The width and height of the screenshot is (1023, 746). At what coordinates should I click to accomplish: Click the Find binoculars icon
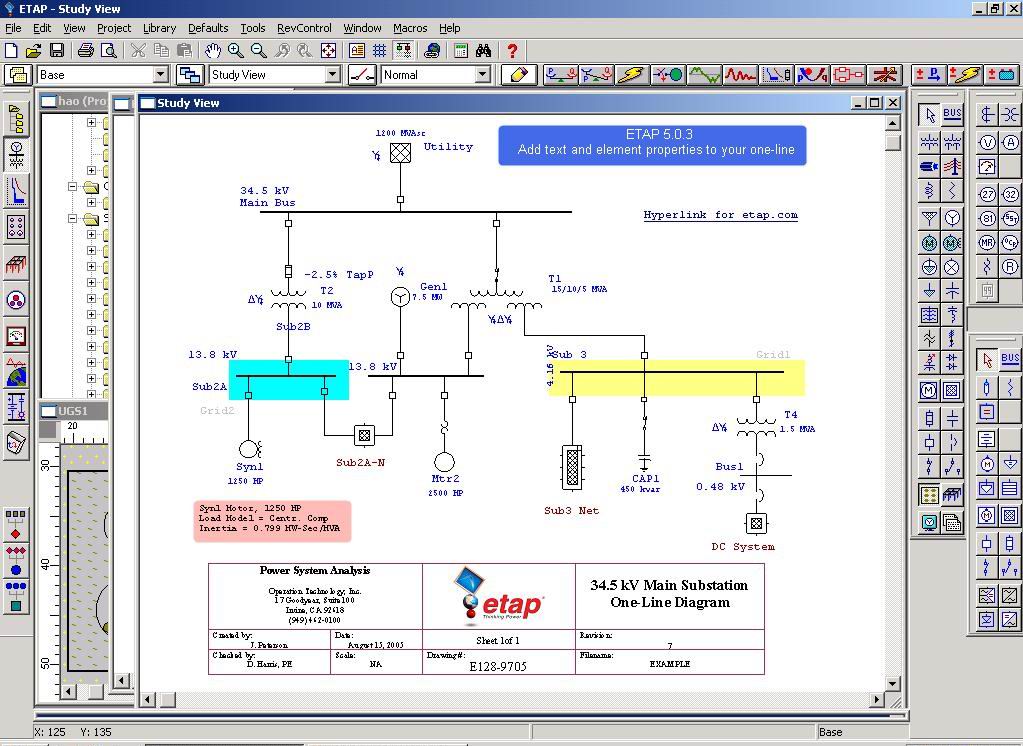point(483,50)
